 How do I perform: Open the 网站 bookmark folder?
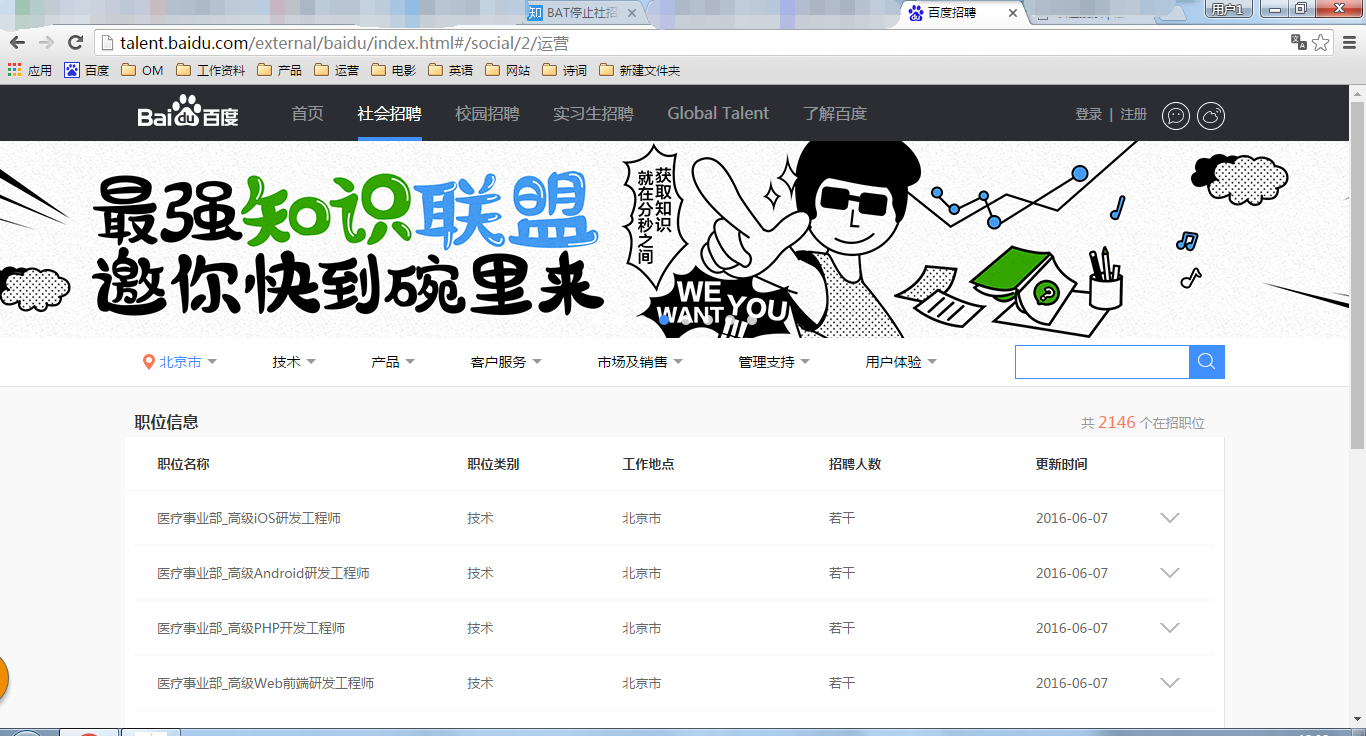[x=507, y=70]
